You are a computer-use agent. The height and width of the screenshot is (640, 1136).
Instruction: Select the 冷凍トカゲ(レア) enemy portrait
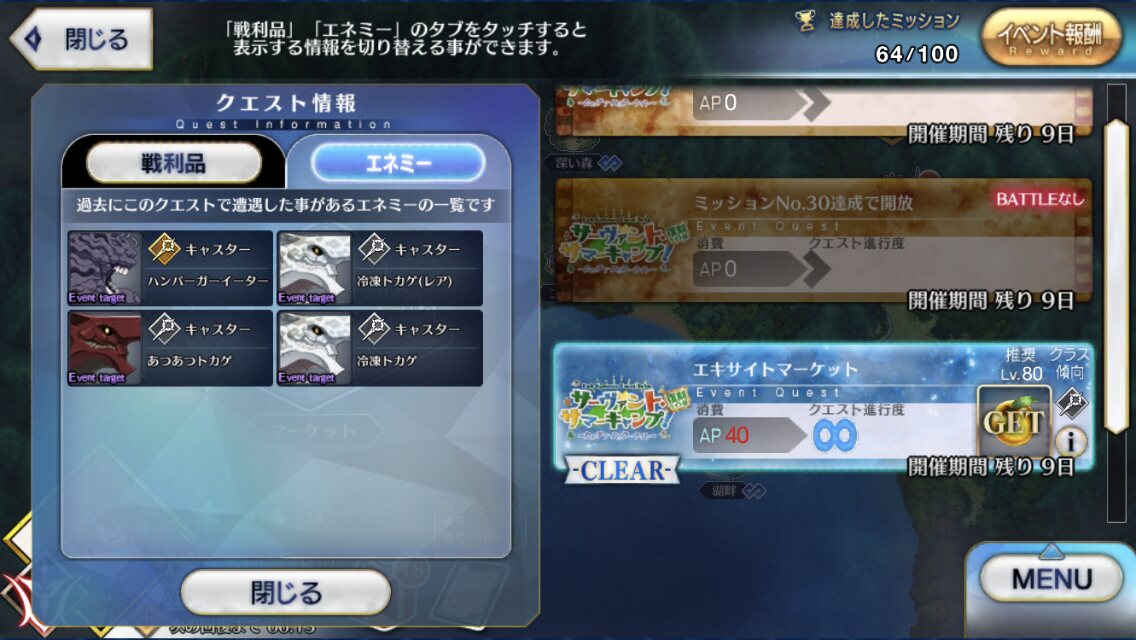314,269
